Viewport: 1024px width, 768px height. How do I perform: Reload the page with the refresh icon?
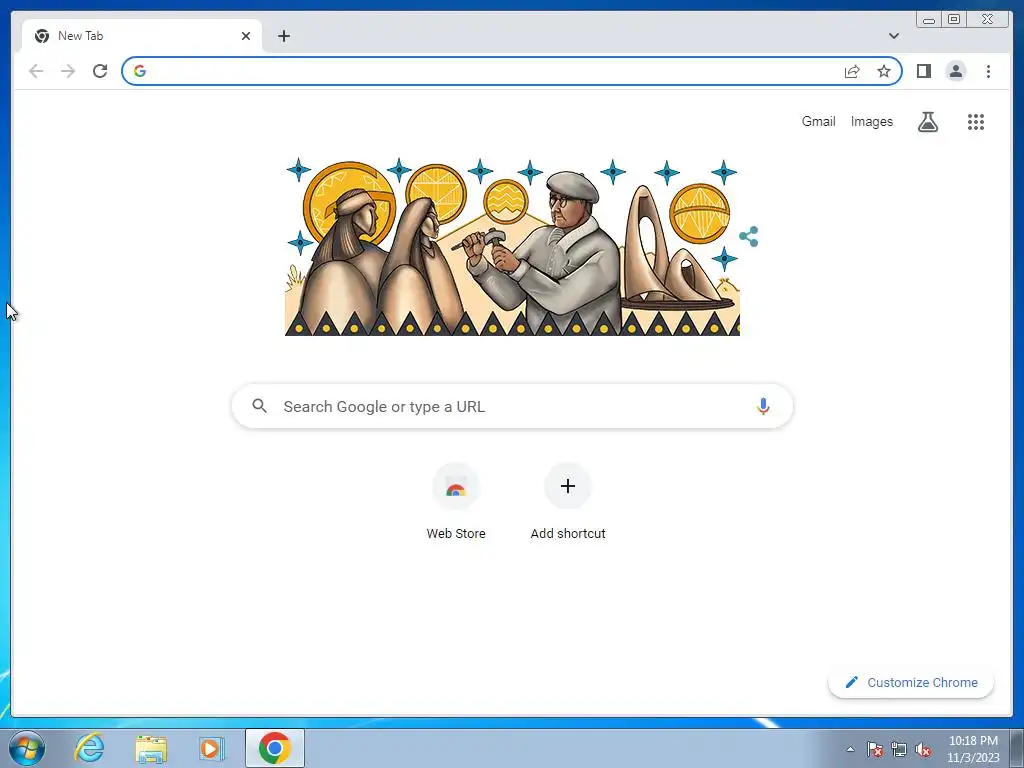tap(100, 71)
